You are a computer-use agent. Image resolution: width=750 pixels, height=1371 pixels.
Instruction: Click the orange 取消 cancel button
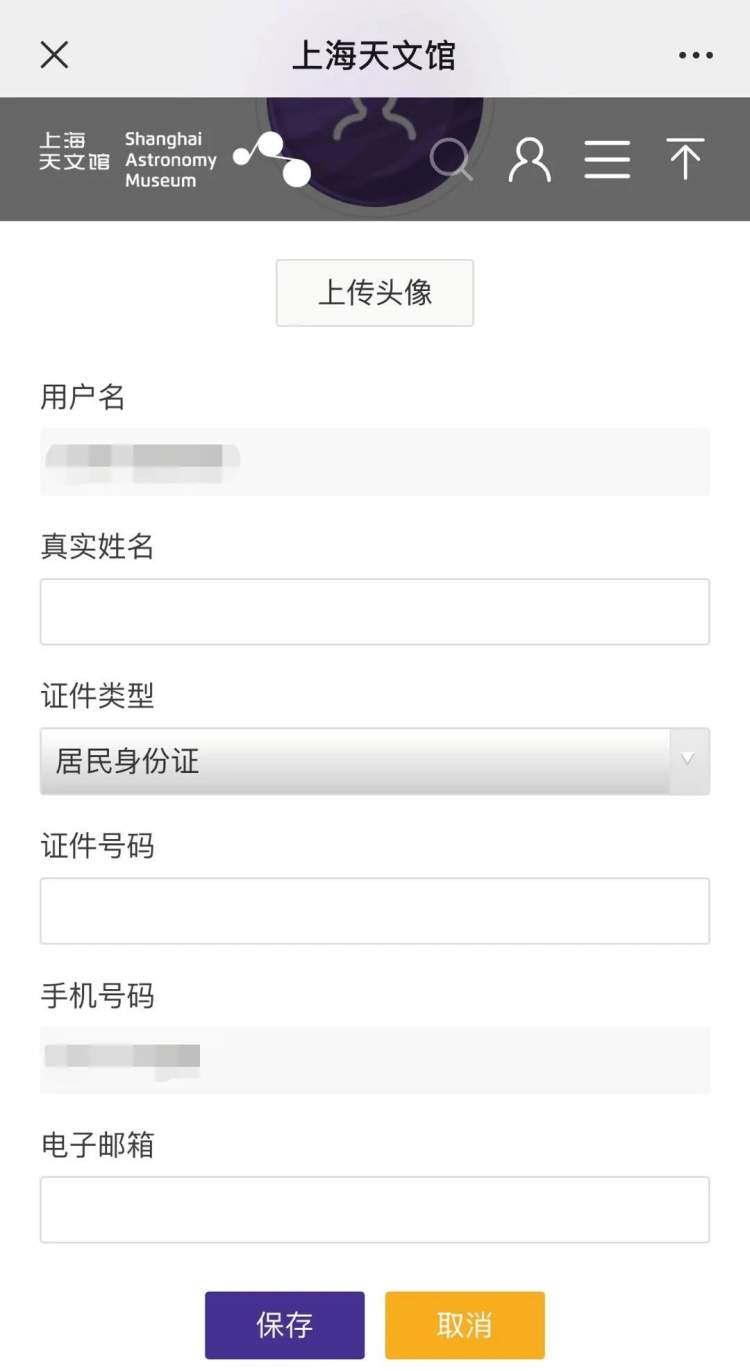coord(465,1325)
